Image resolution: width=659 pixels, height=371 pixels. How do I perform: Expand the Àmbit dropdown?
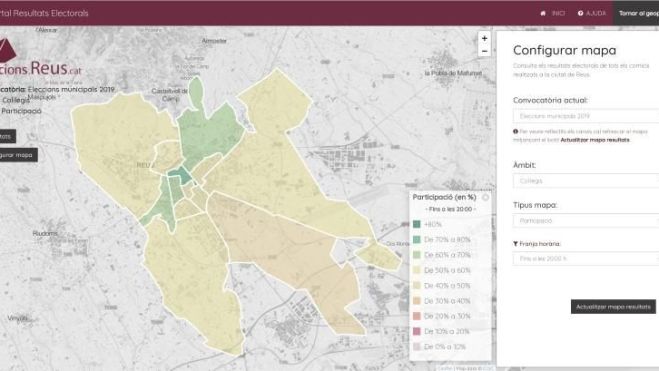pos(586,181)
